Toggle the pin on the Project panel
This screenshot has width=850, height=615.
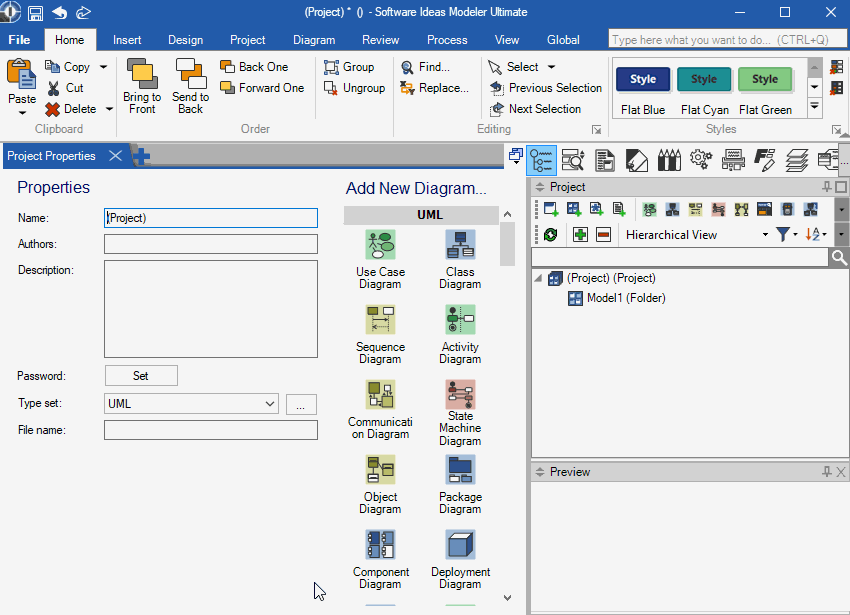point(827,187)
